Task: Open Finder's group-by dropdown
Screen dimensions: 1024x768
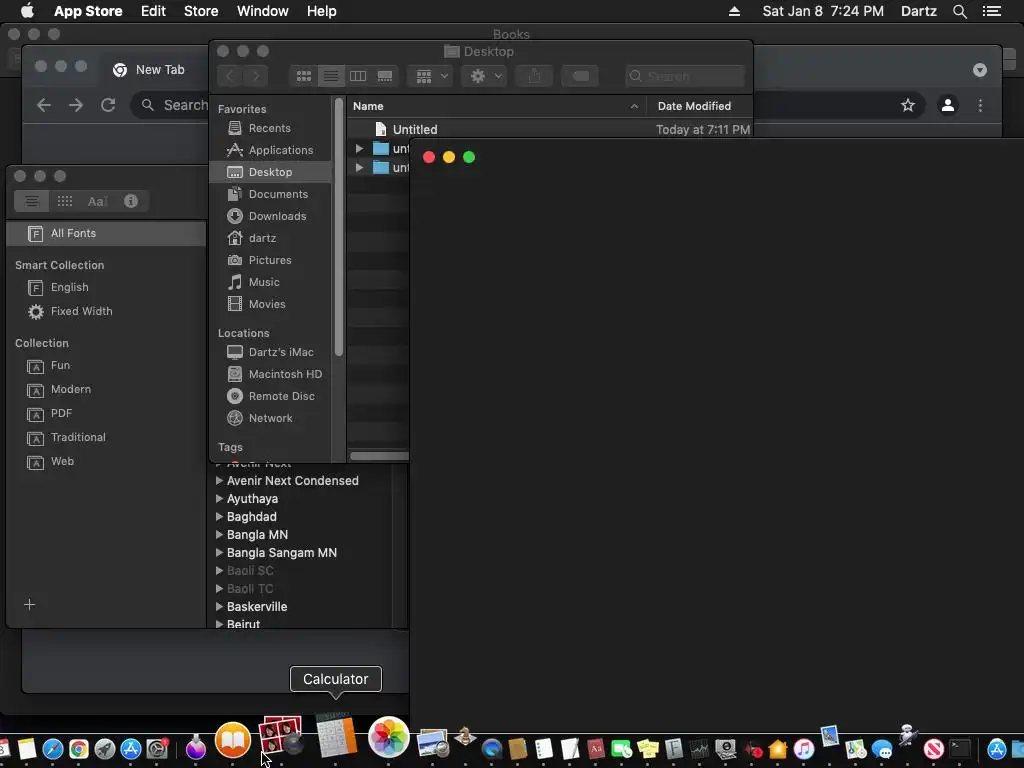Action: point(430,76)
